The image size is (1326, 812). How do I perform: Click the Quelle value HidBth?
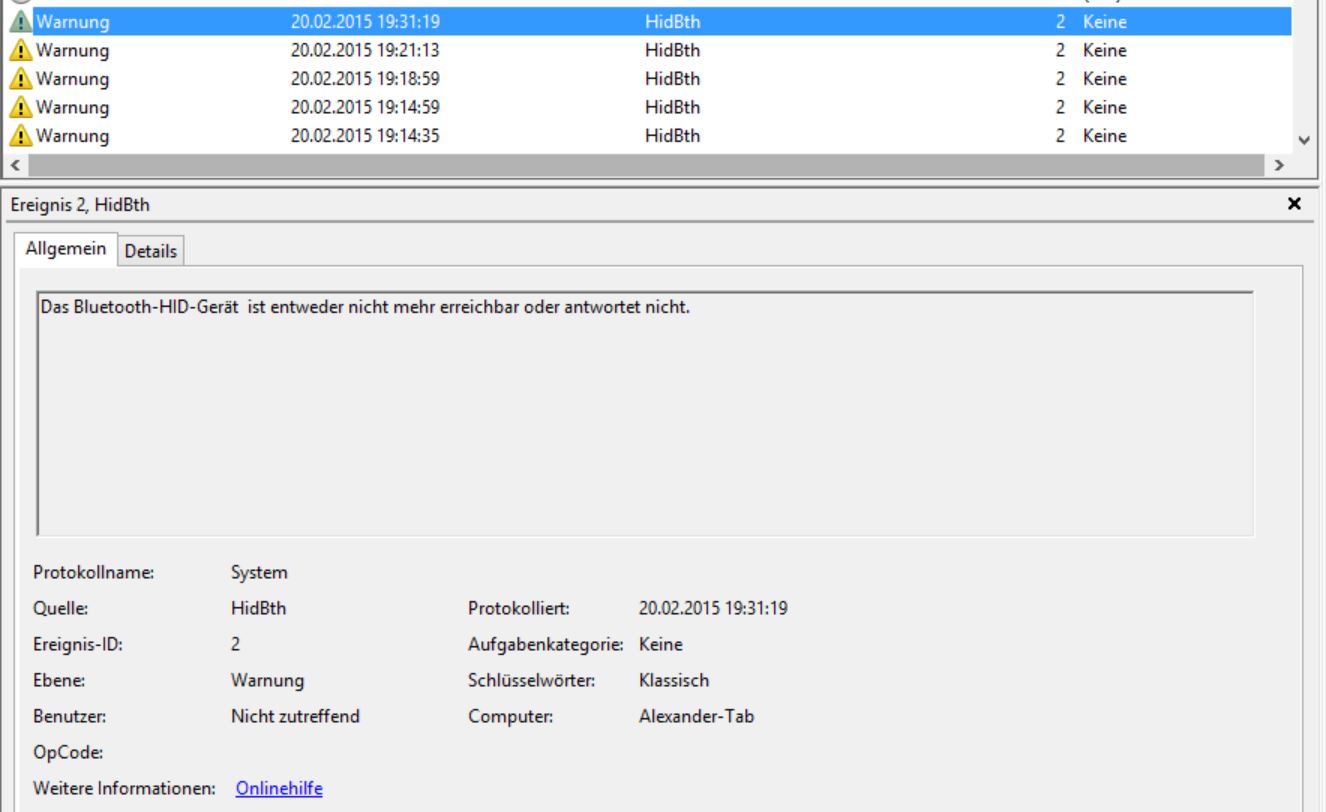pyautogui.click(x=258, y=608)
